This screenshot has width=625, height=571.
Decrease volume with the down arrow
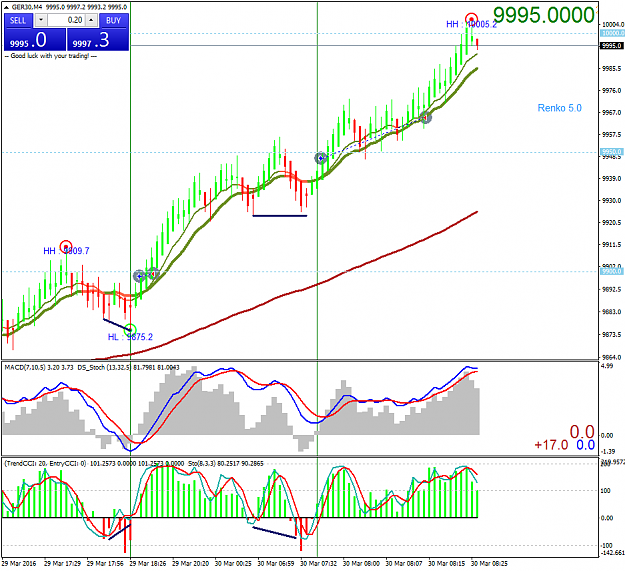(x=41, y=20)
